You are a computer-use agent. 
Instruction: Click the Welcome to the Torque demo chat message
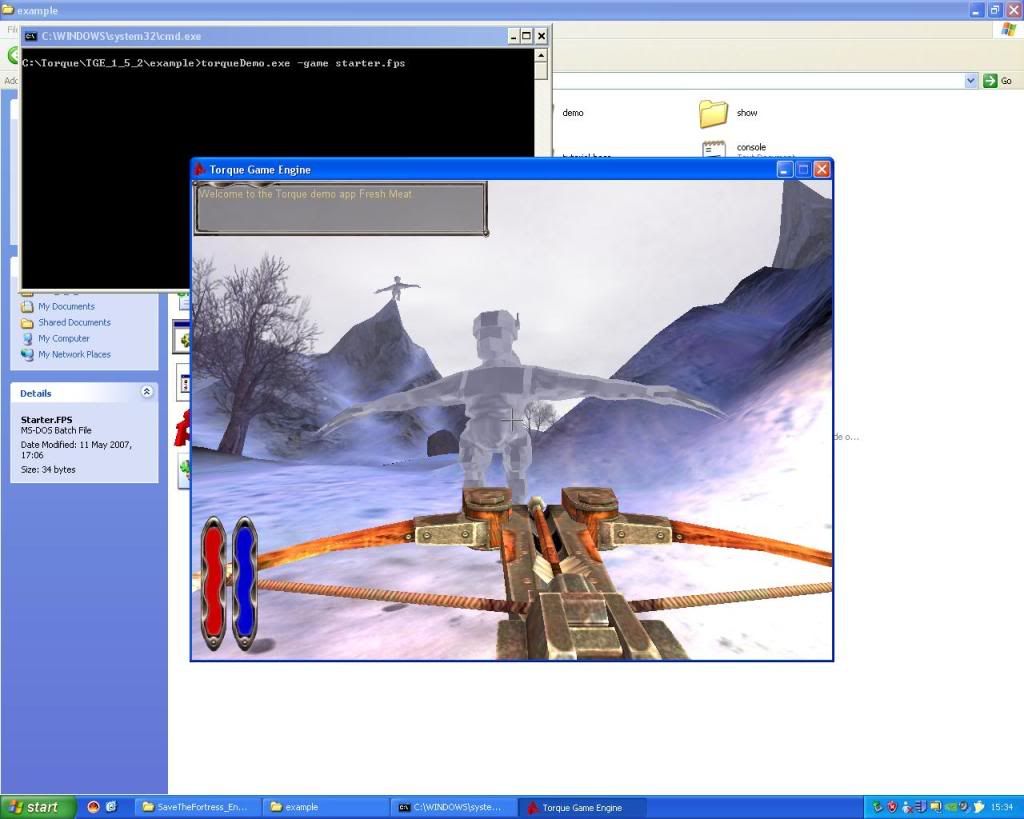[x=306, y=194]
